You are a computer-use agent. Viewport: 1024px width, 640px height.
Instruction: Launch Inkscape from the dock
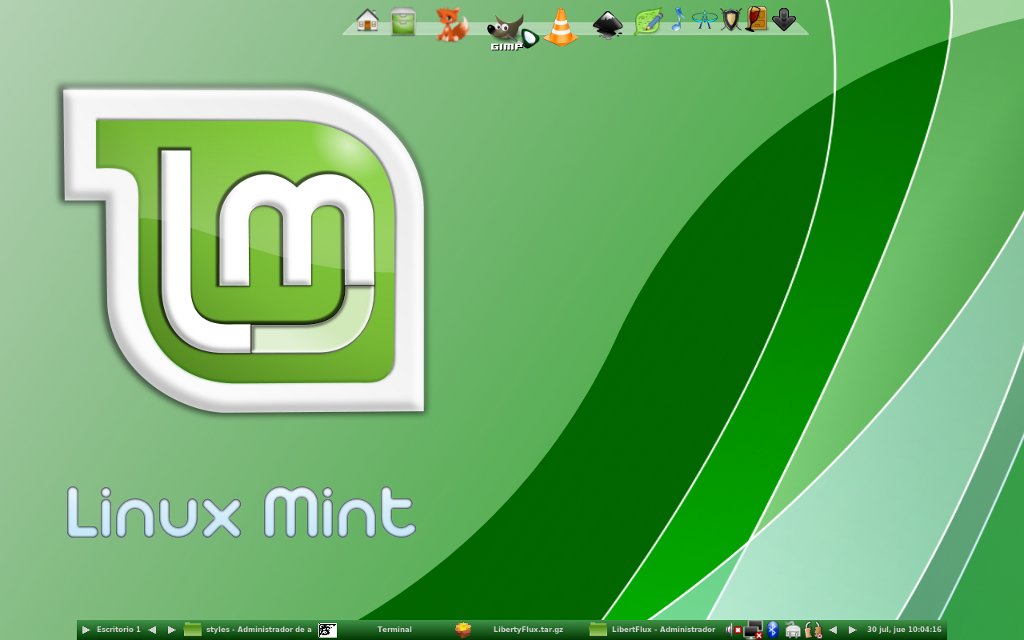coord(607,24)
